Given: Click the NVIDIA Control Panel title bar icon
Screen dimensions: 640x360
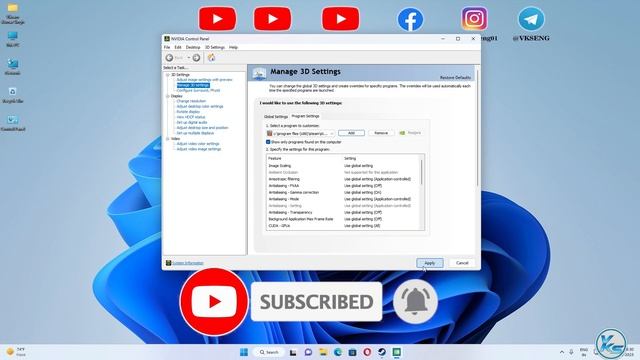Looking at the screenshot, I should pyautogui.click(x=167, y=39).
